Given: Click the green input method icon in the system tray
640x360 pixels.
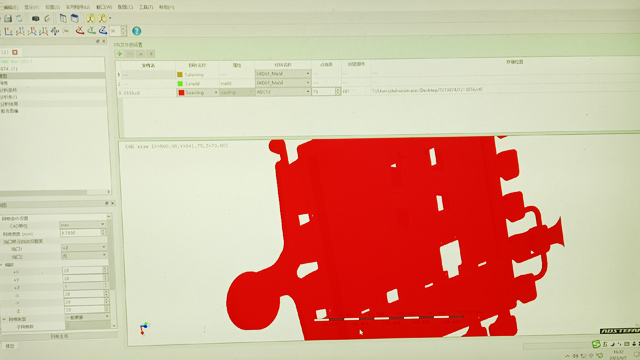Looking at the screenshot, I should click(x=596, y=344).
